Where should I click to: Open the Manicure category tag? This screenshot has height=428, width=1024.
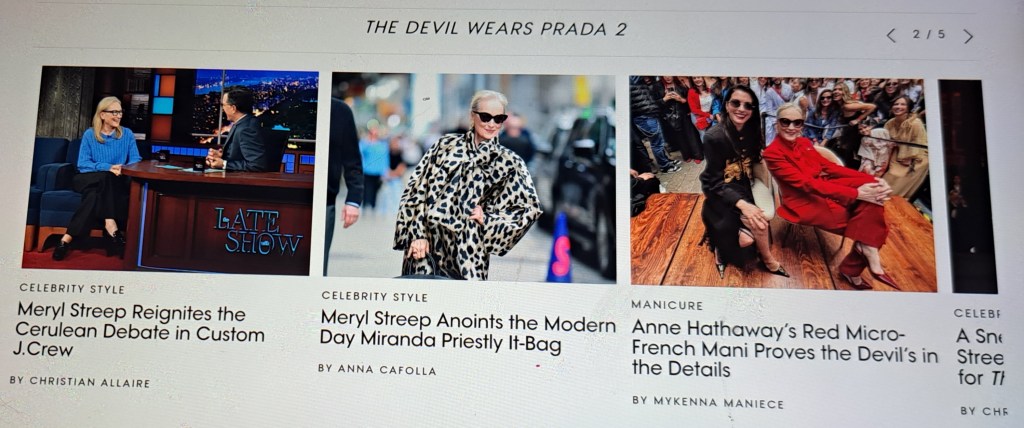pyautogui.click(x=667, y=305)
